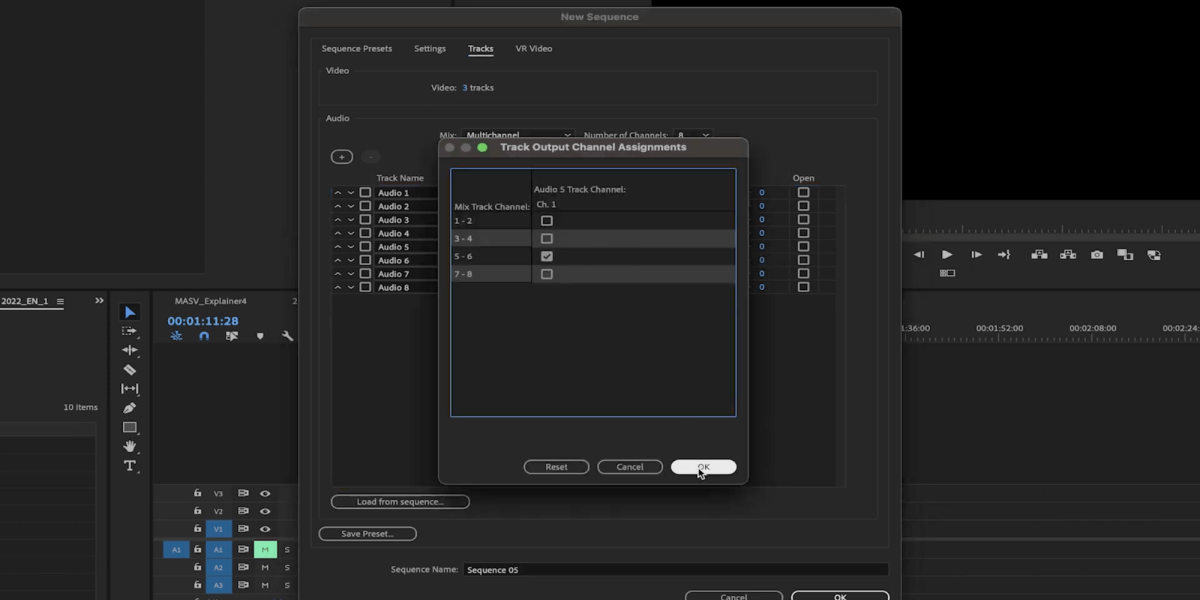Play the program monitor
Viewport: 1200px width, 600px height.
(x=947, y=255)
